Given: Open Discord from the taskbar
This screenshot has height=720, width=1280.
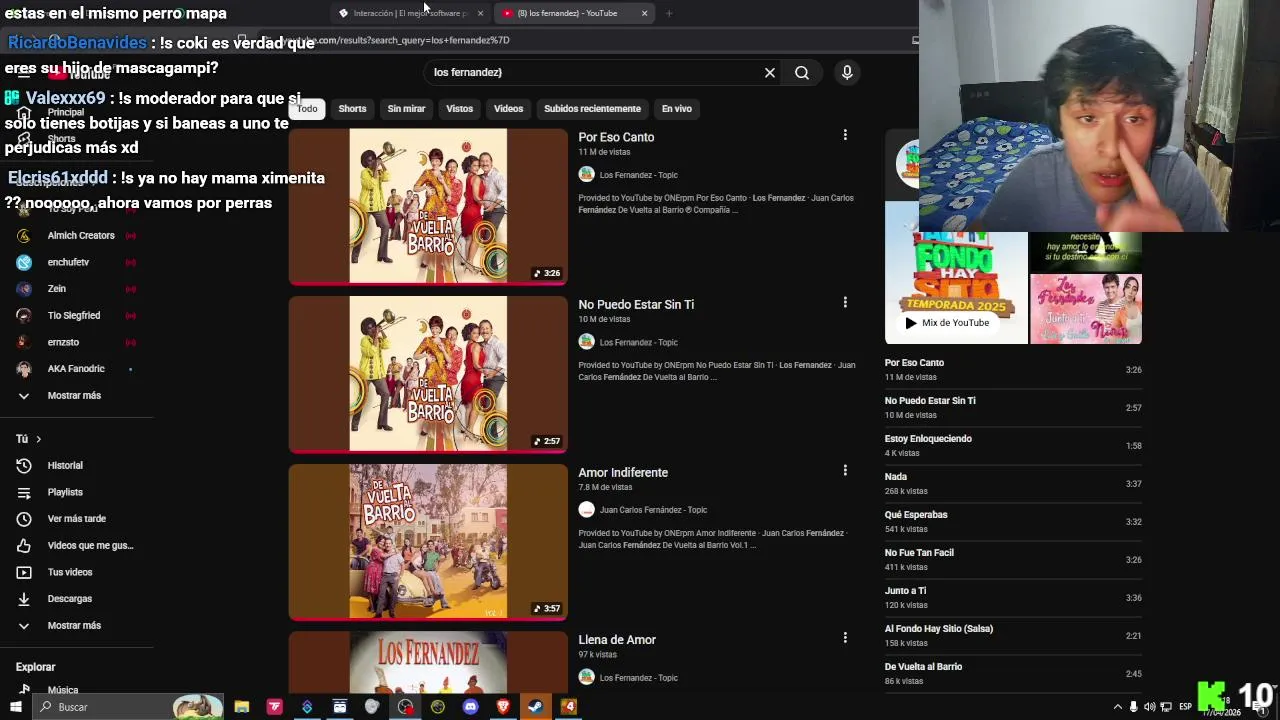Looking at the screenshot, I should [470, 707].
